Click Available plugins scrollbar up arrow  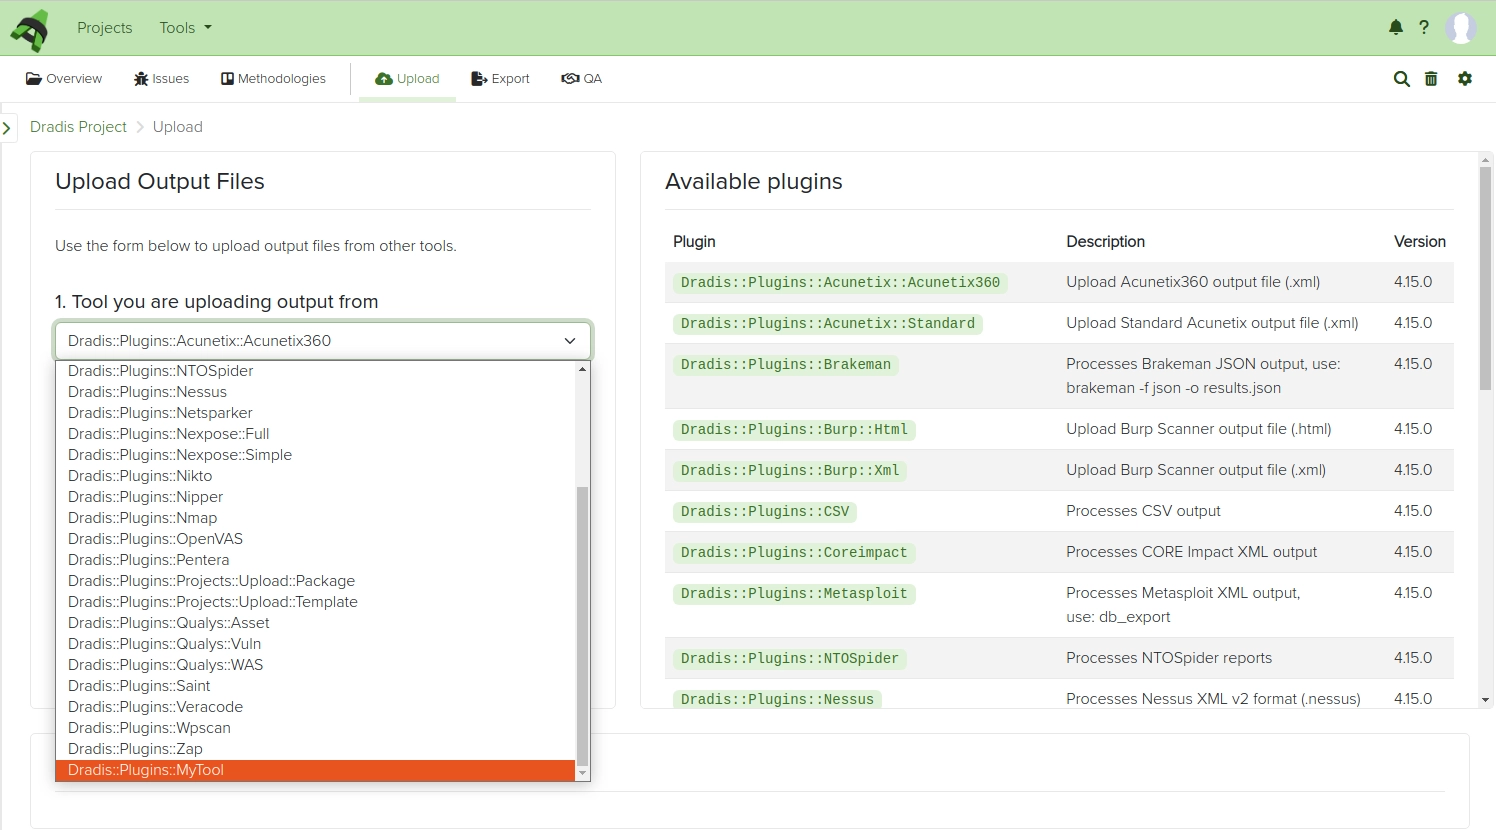(x=1485, y=159)
